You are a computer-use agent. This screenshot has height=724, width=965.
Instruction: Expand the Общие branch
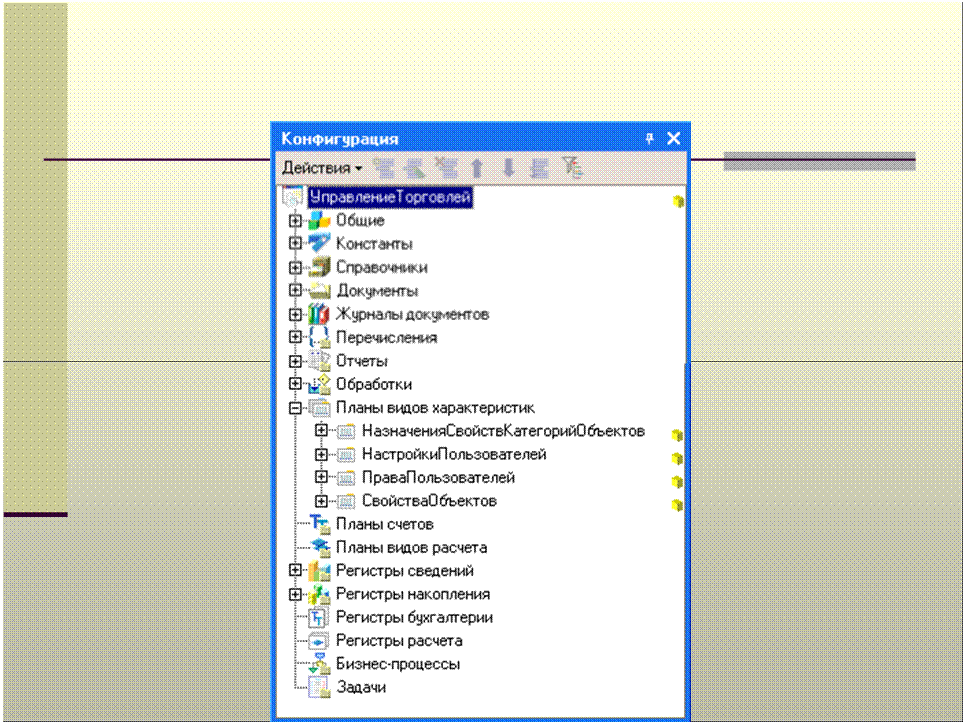coord(295,220)
